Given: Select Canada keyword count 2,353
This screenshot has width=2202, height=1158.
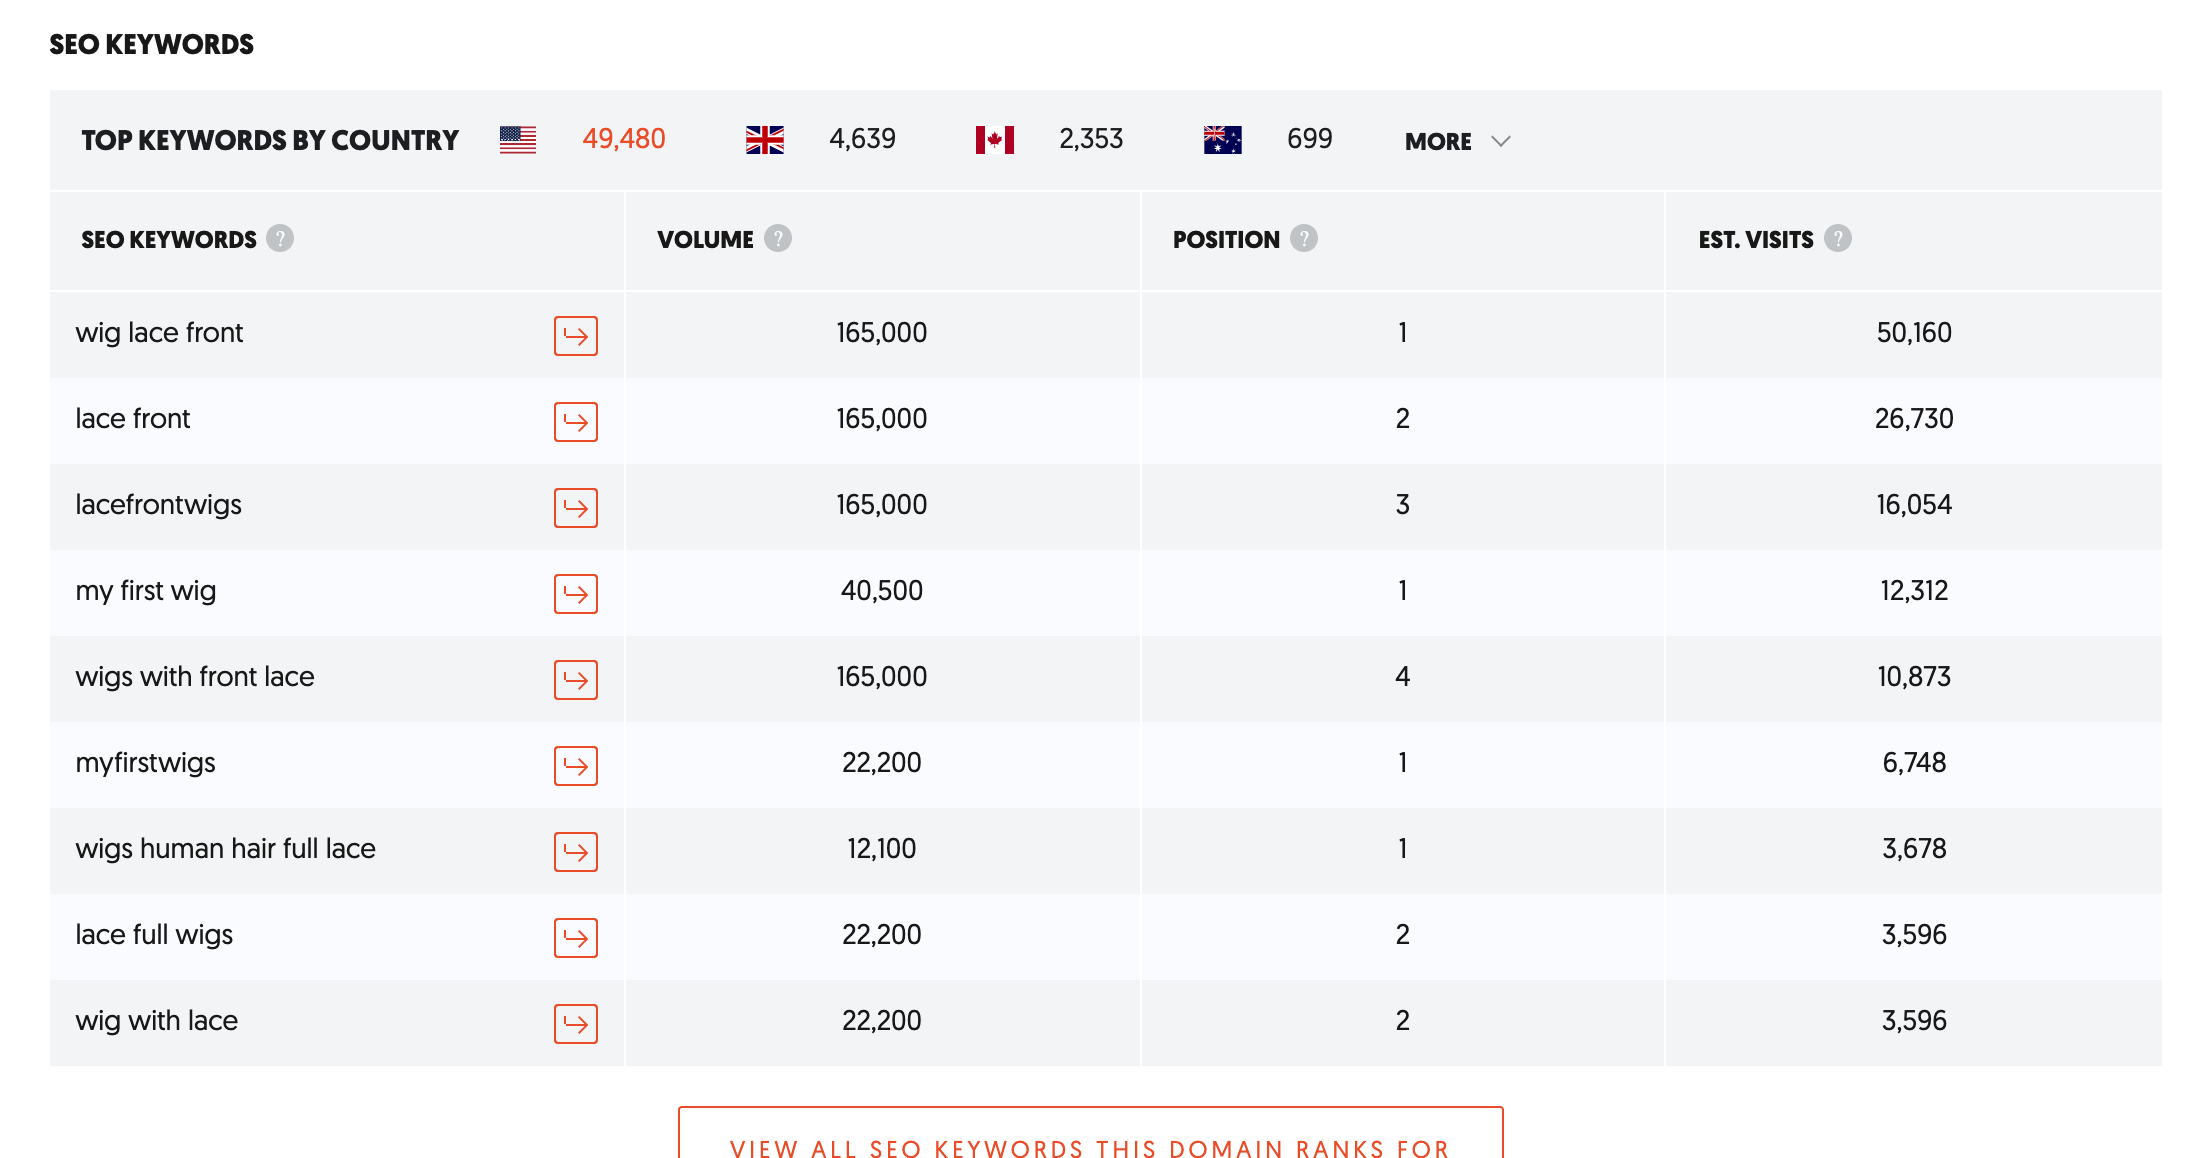Looking at the screenshot, I should [1091, 139].
